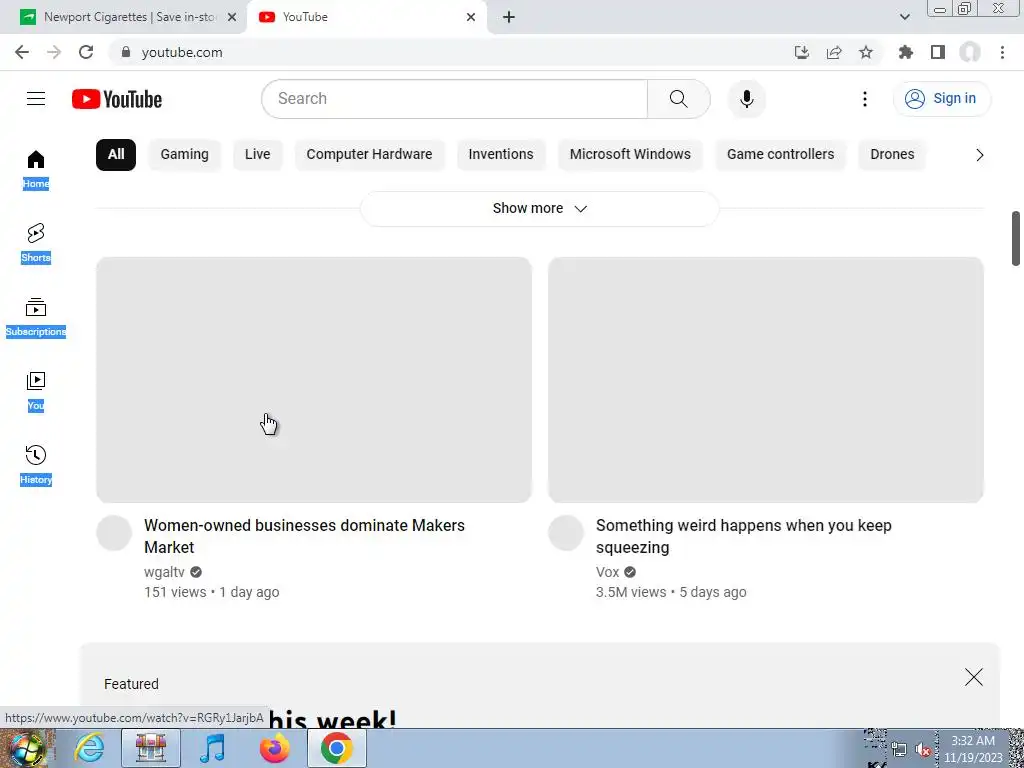This screenshot has height=768, width=1024.
Task: Toggle Chrome side panel
Action: [x=938, y=52]
